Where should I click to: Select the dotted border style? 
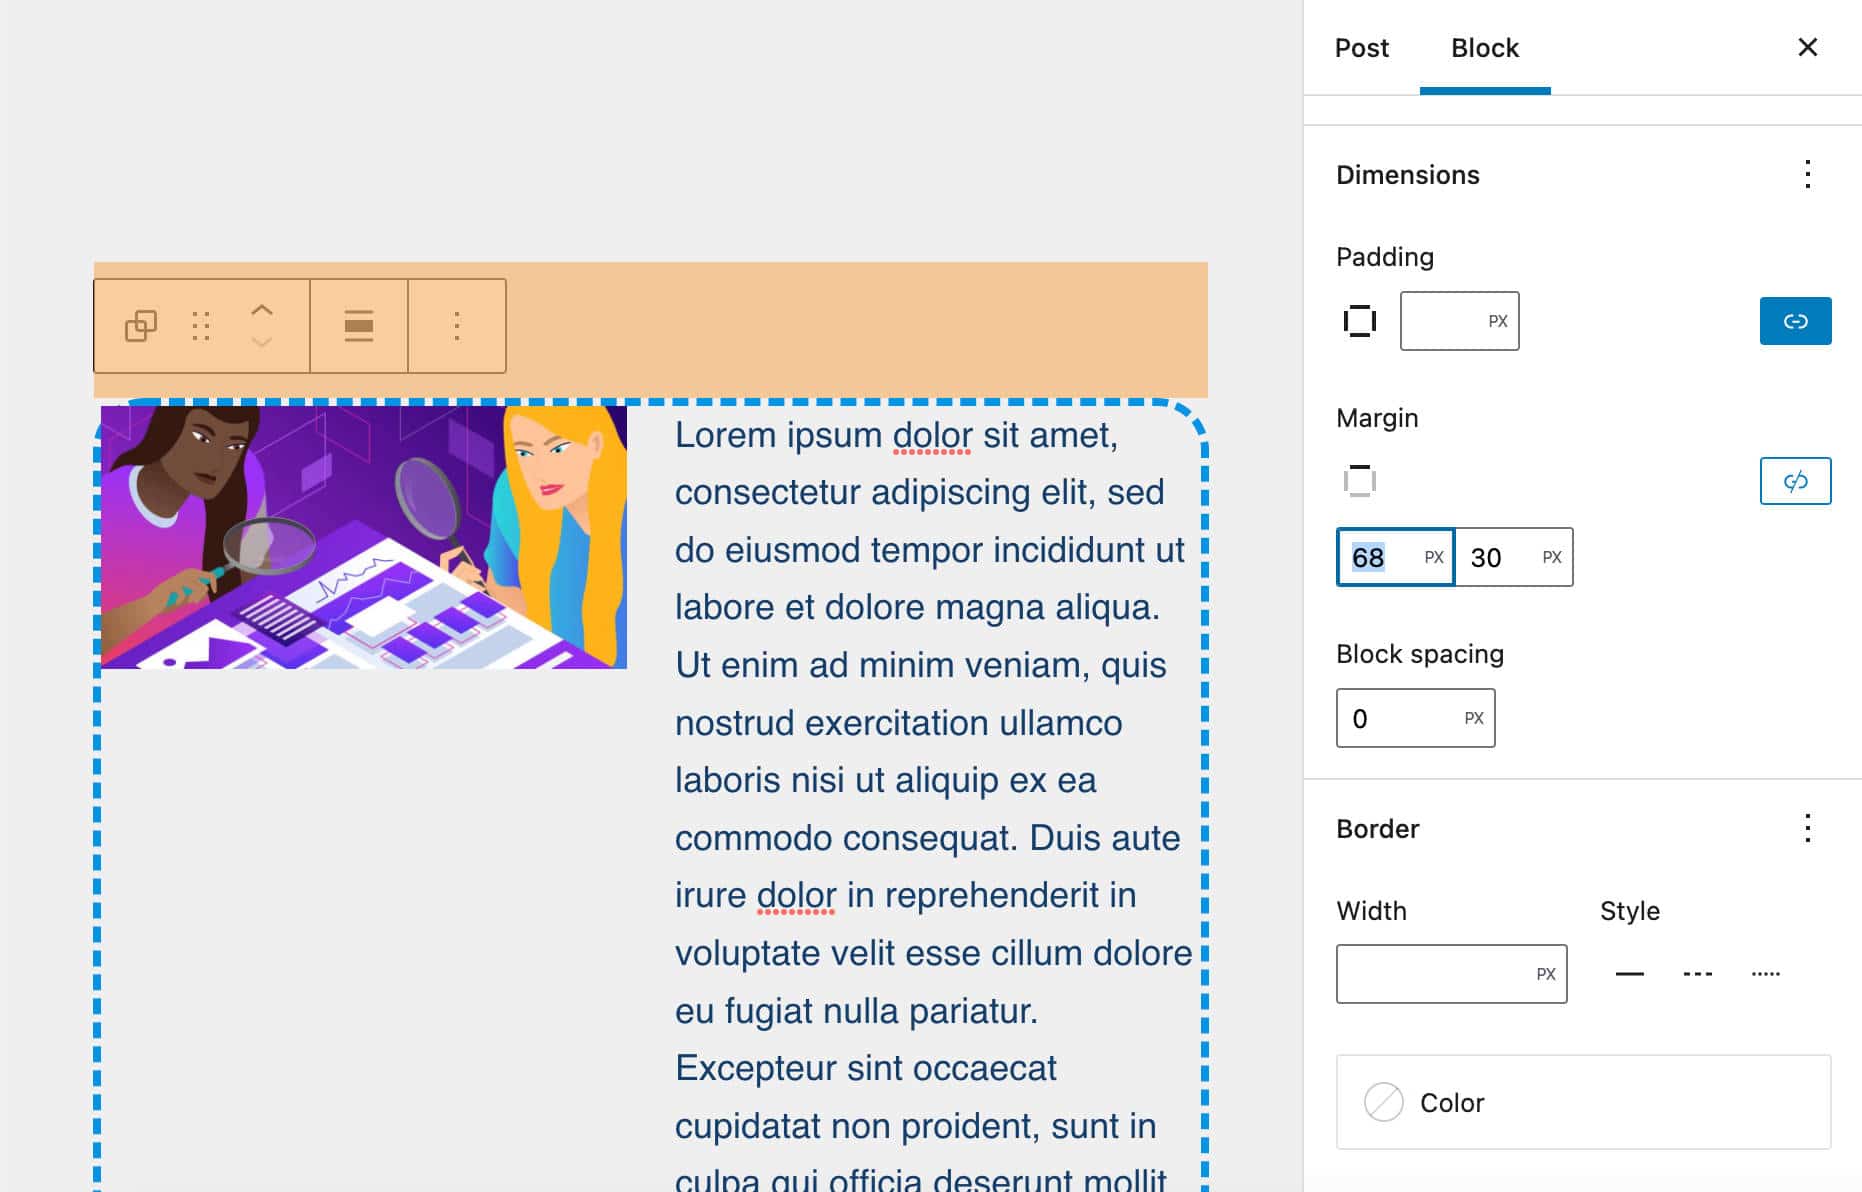tap(1766, 974)
